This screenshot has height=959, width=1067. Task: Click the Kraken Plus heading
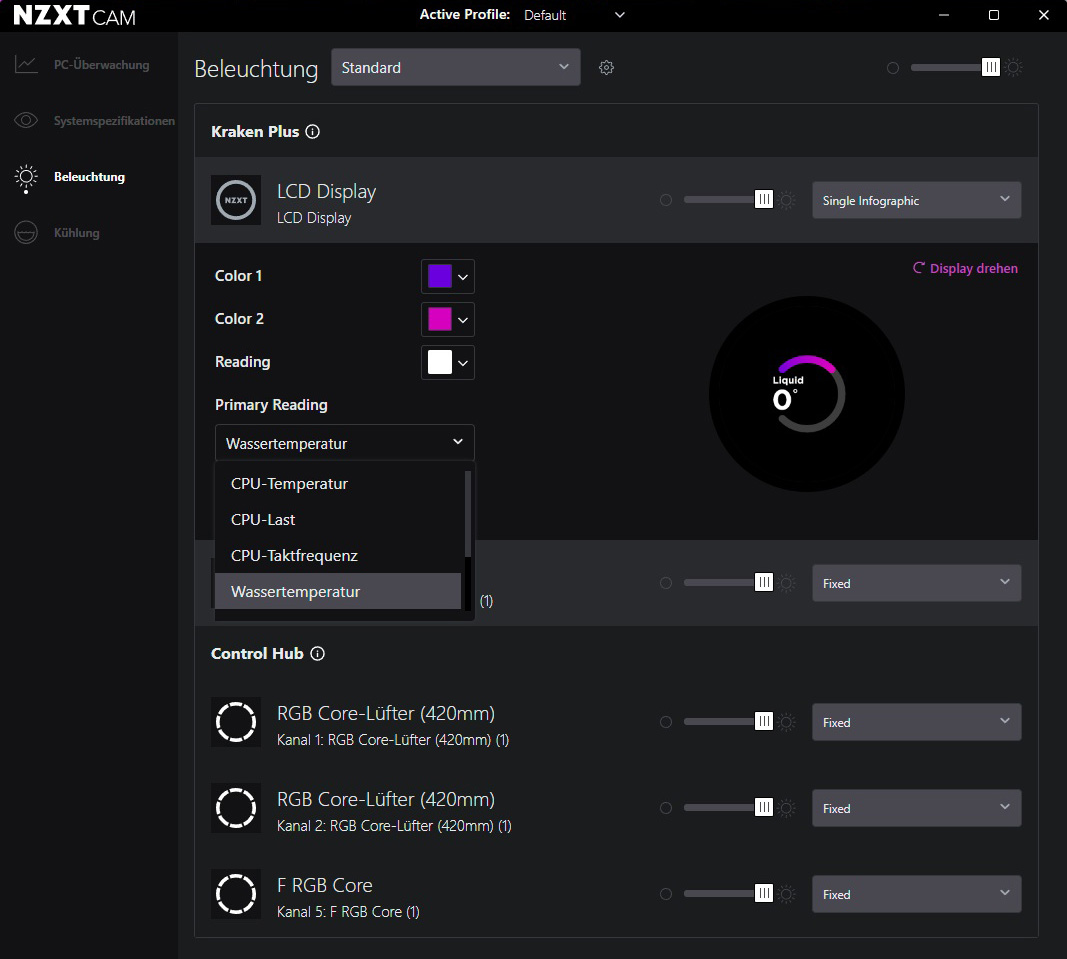[255, 131]
